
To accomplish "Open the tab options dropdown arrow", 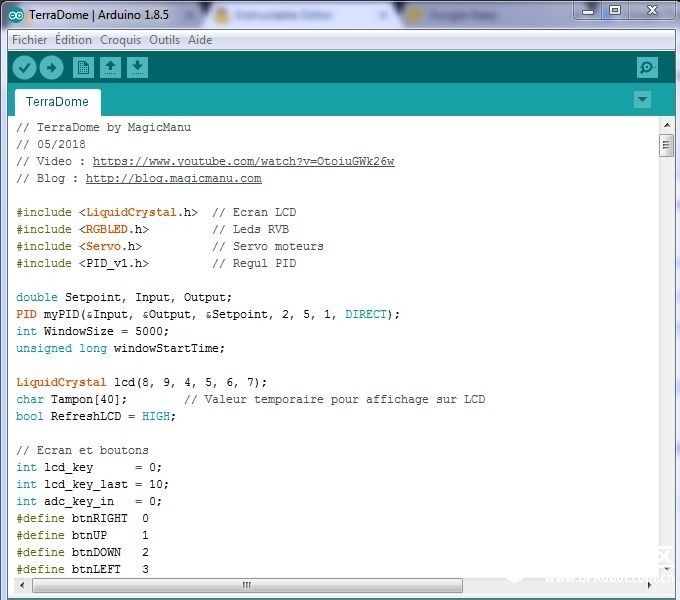I will tap(642, 100).
